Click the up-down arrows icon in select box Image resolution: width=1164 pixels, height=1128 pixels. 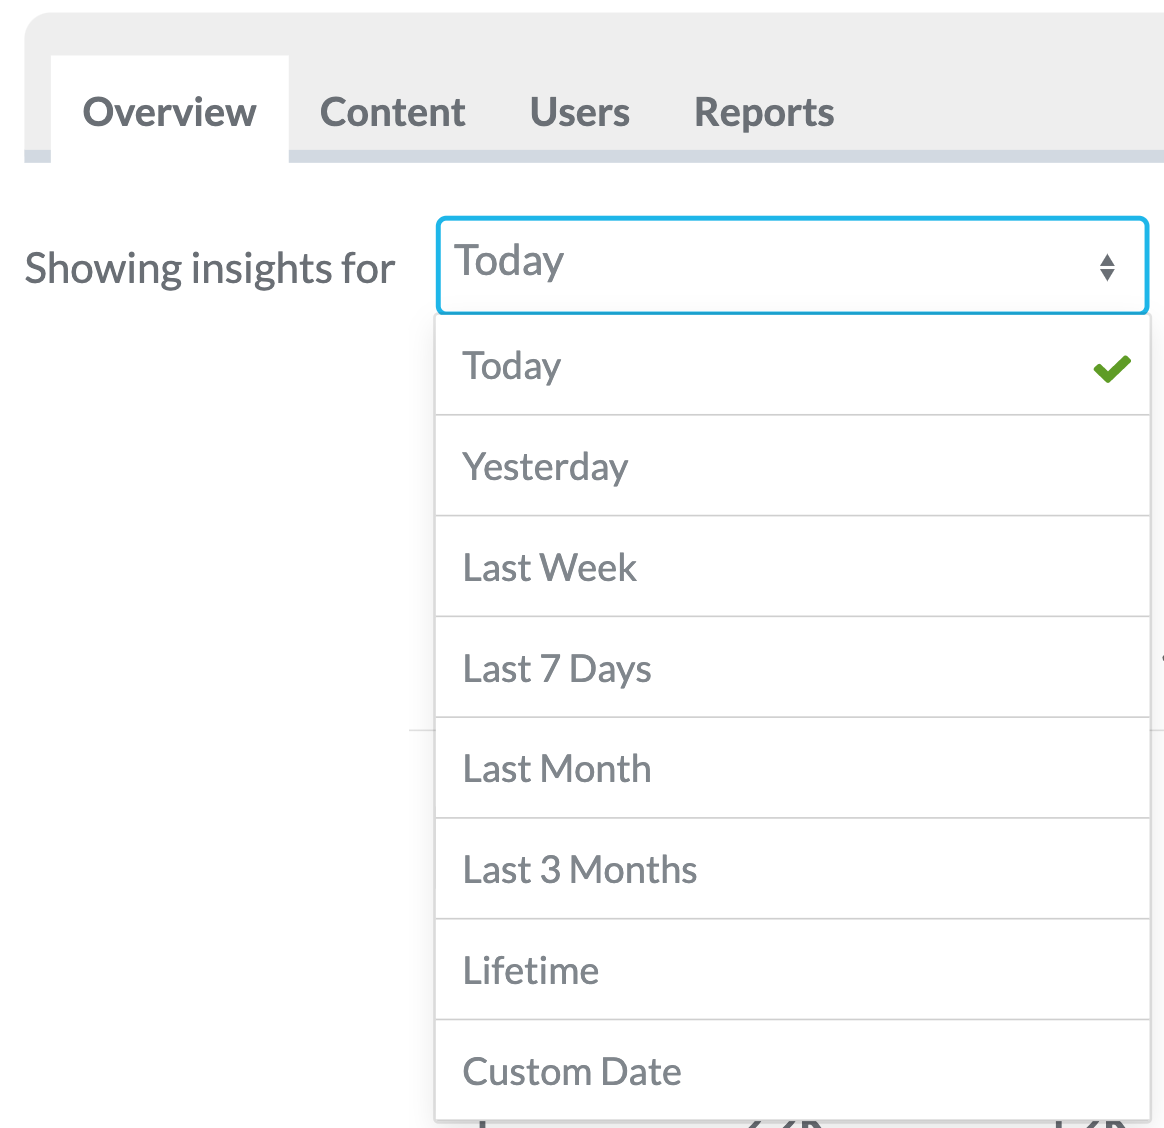point(1107,268)
